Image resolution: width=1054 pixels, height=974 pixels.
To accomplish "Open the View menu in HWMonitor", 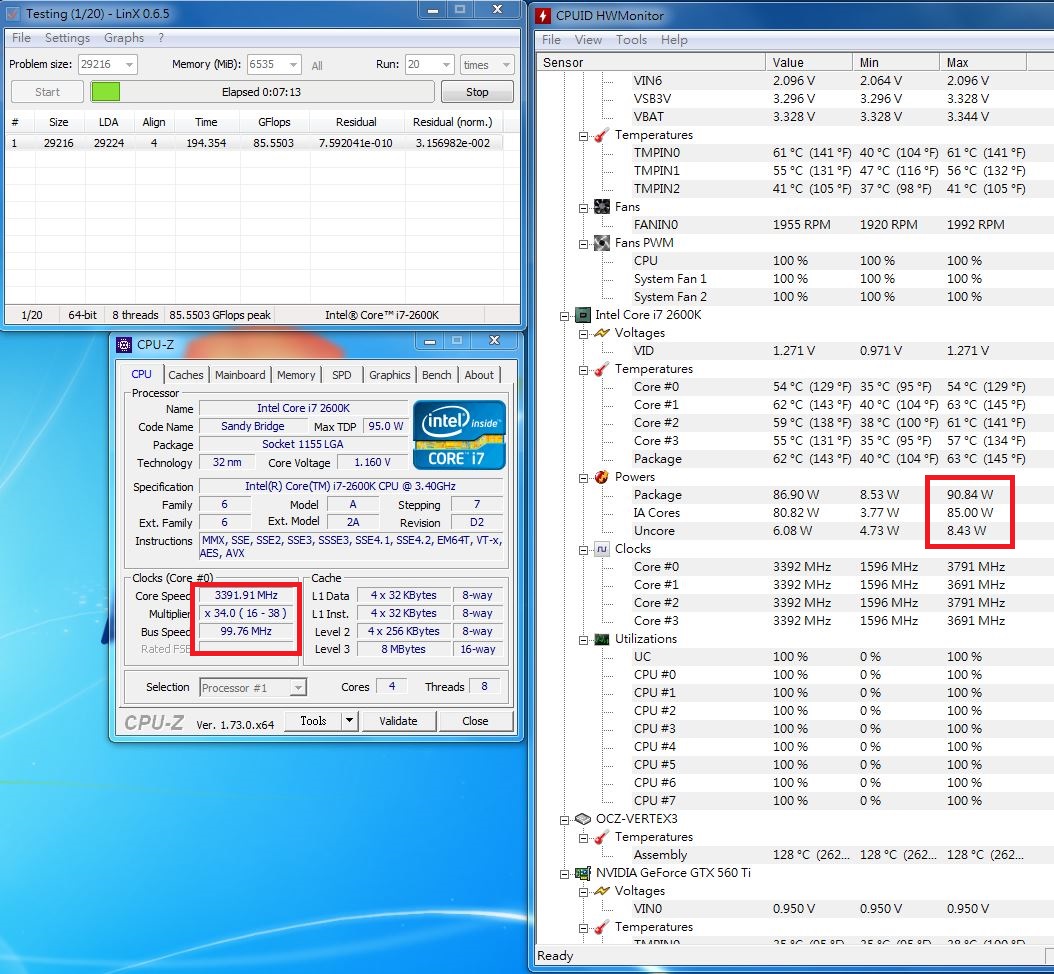I will coord(588,40).
